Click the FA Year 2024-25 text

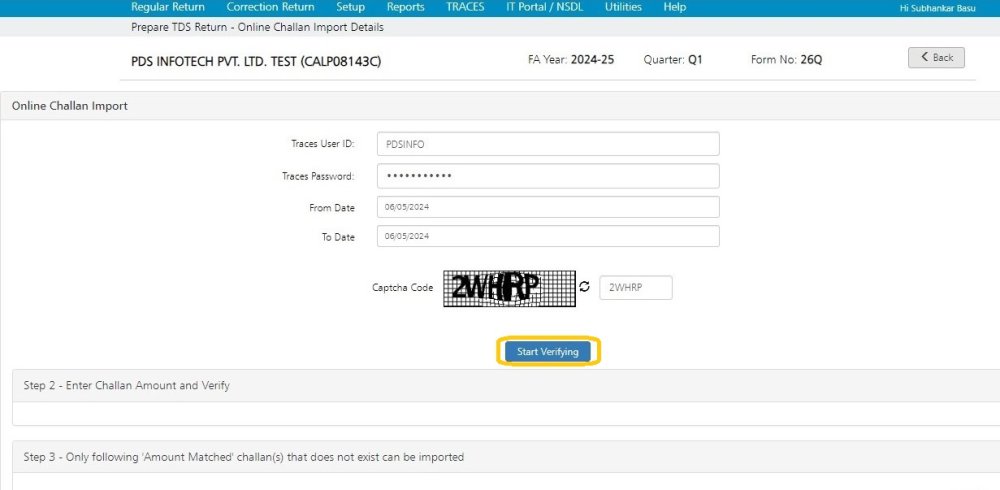pos(571,60)
